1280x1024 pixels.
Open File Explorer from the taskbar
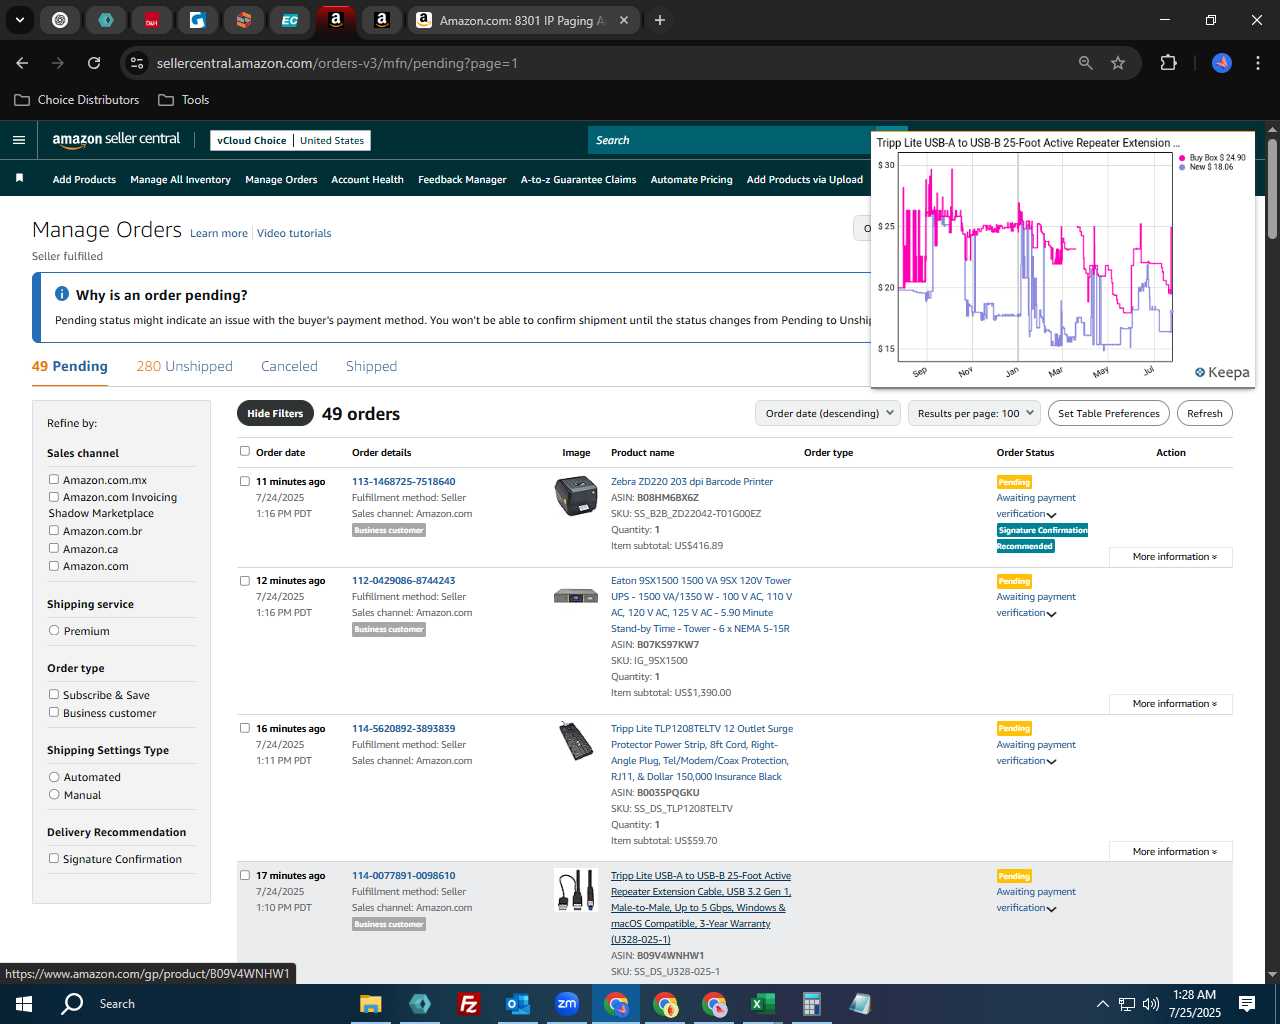click(371, 1003)
